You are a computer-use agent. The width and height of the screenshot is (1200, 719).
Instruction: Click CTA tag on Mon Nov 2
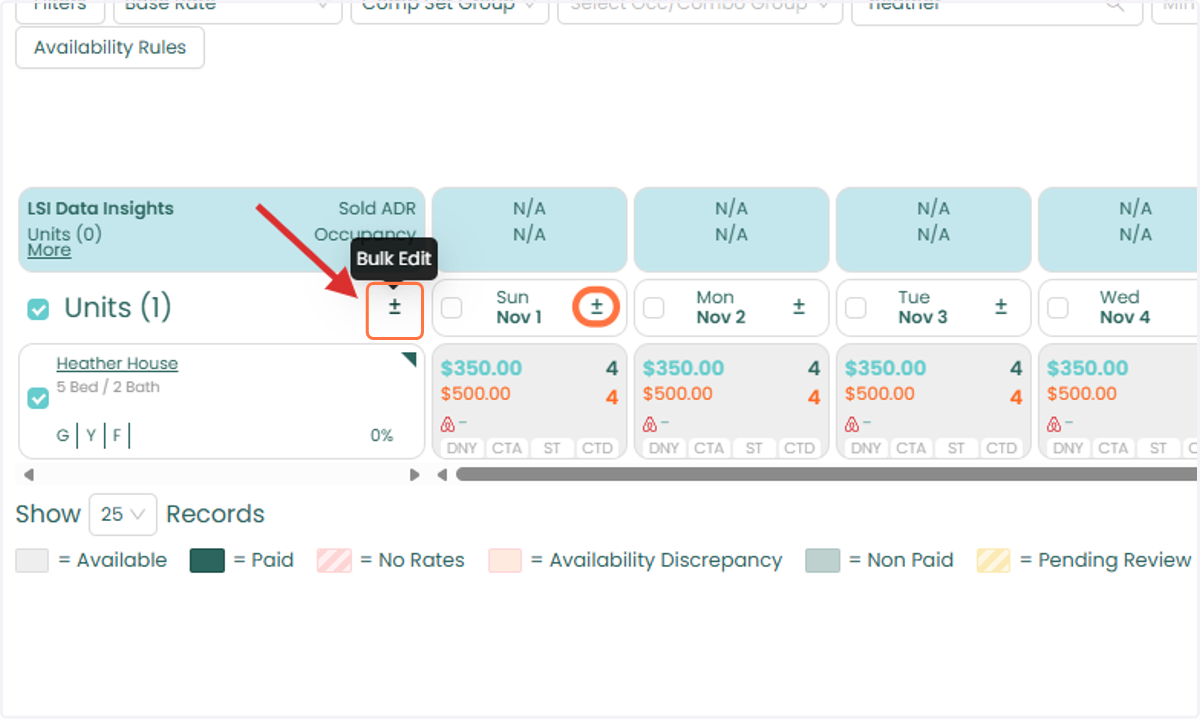pos(709,448)
